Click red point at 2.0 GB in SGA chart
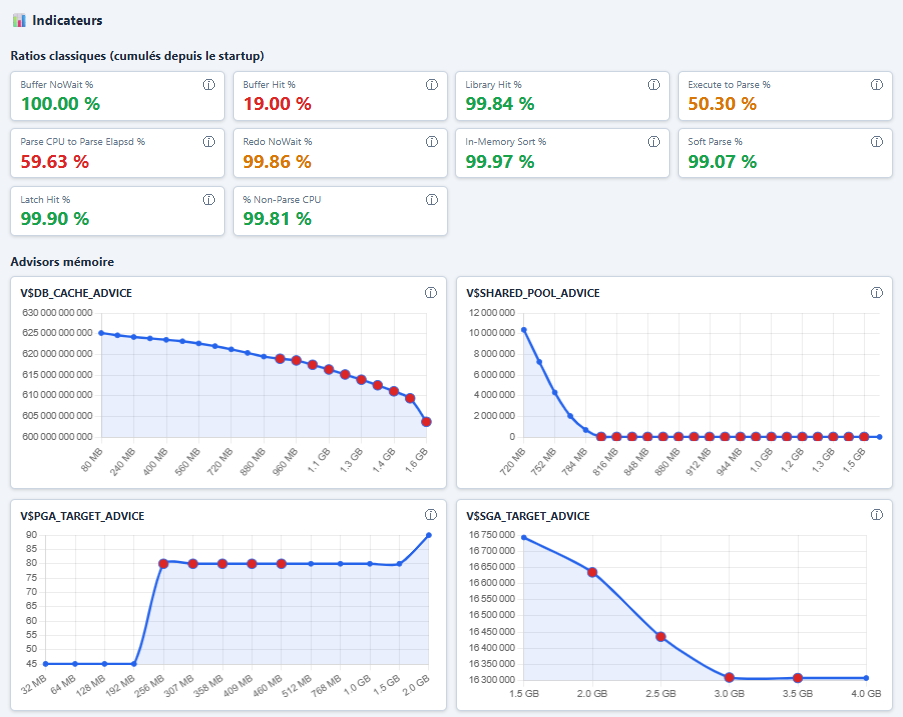 click(x=592, y=572)
